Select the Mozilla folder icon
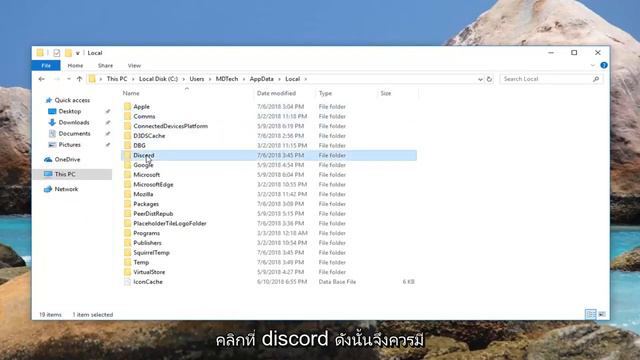Image resolution: width=640 pixels, height=360 pixels. click(x=127, y=194)
